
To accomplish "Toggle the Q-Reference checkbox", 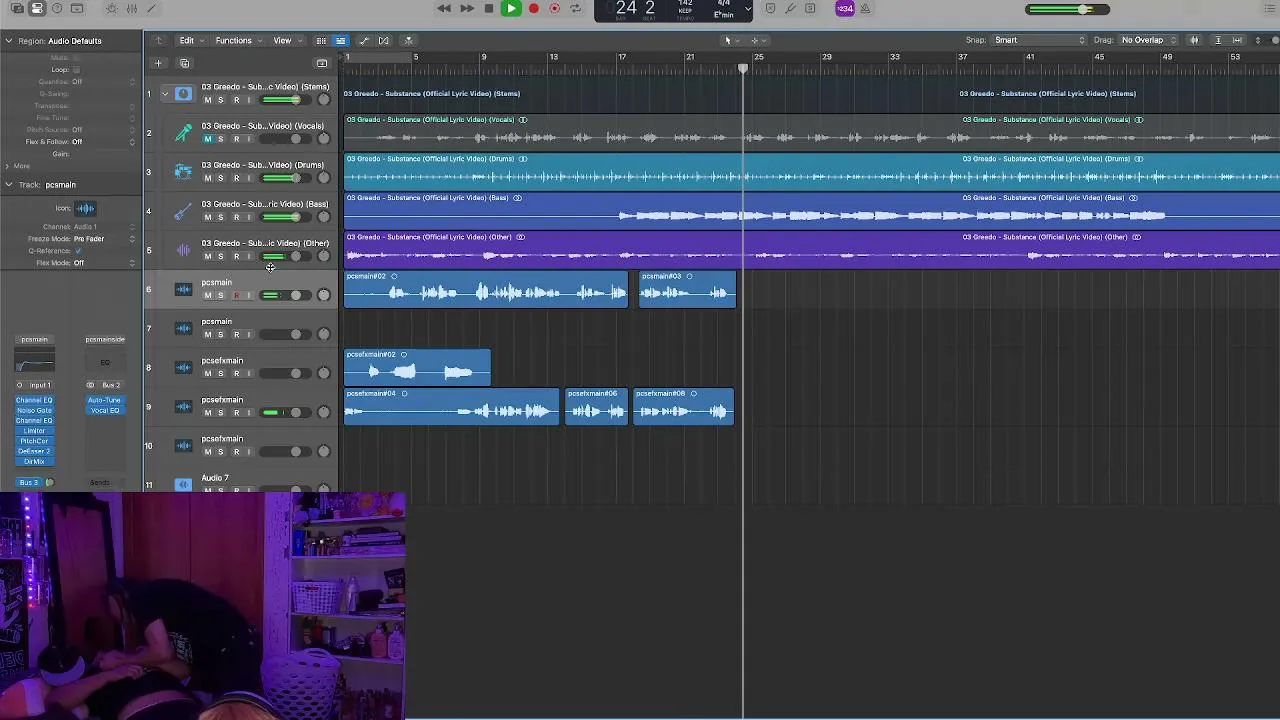I will [78, 251].
